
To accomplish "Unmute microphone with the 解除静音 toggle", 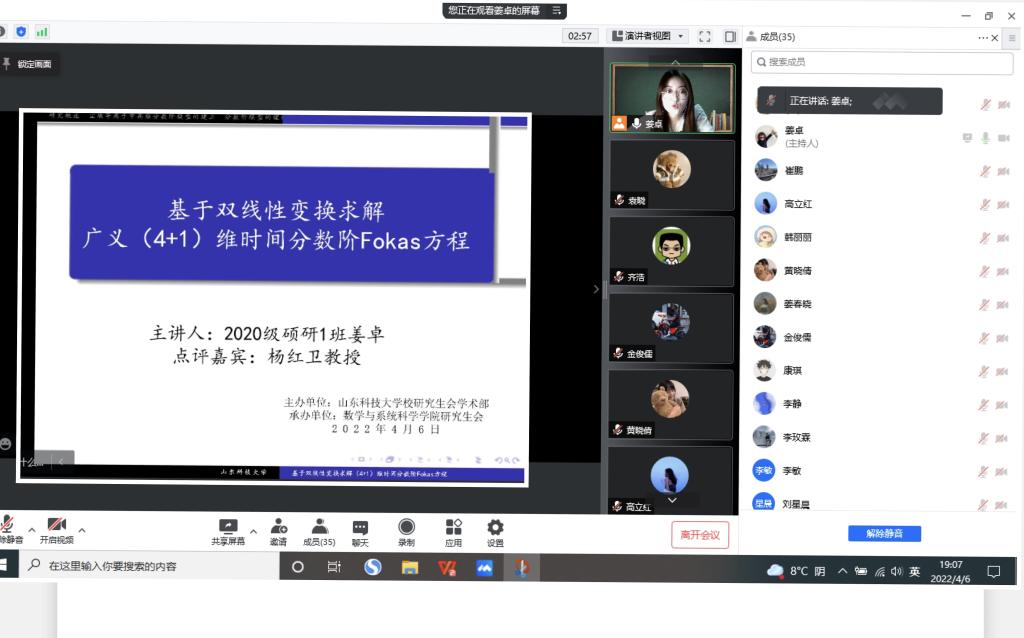I will point(6,525).
